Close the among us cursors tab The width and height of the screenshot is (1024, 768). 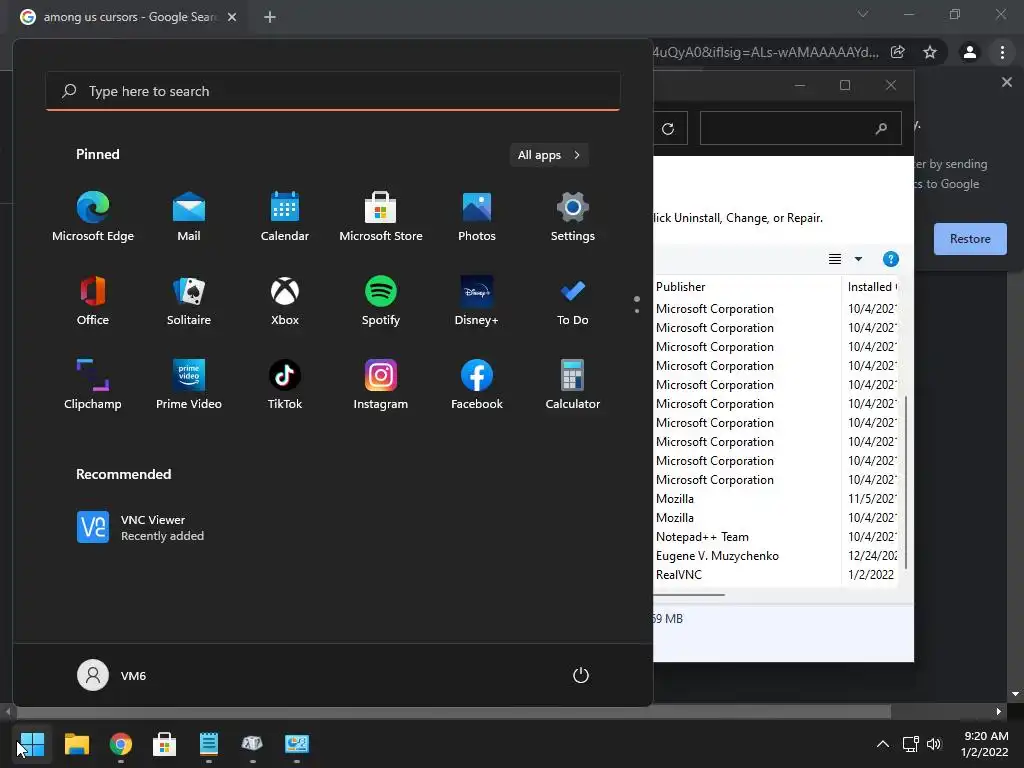(232, 17)
